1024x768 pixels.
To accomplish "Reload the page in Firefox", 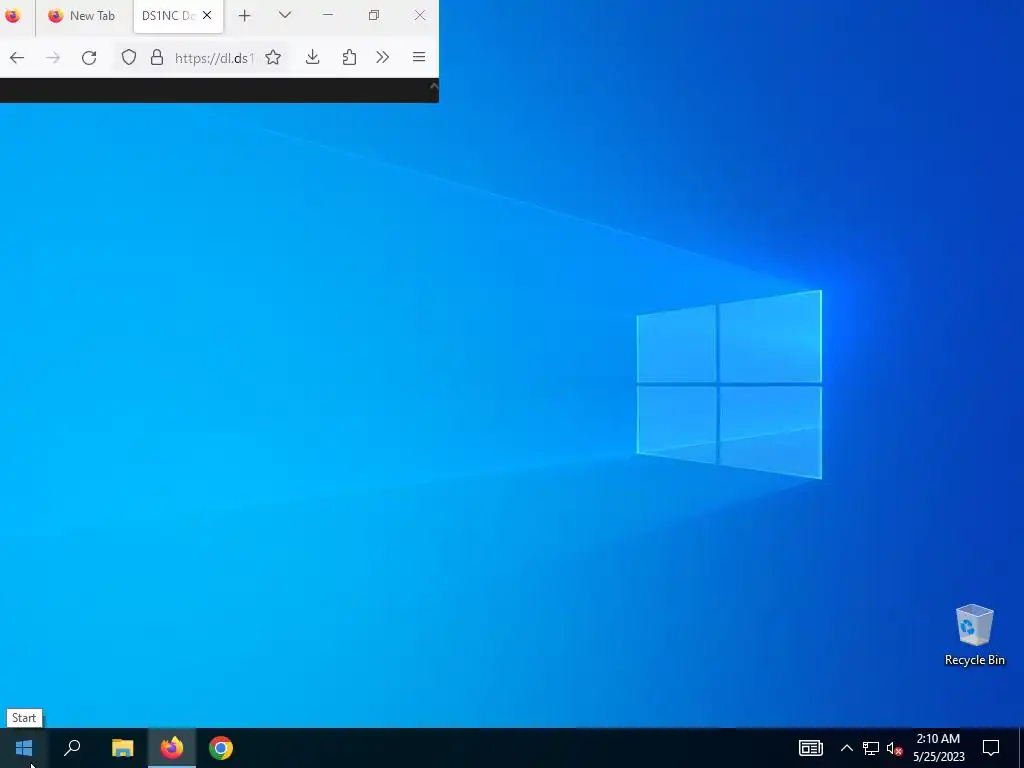I will (x=89, y=57).
